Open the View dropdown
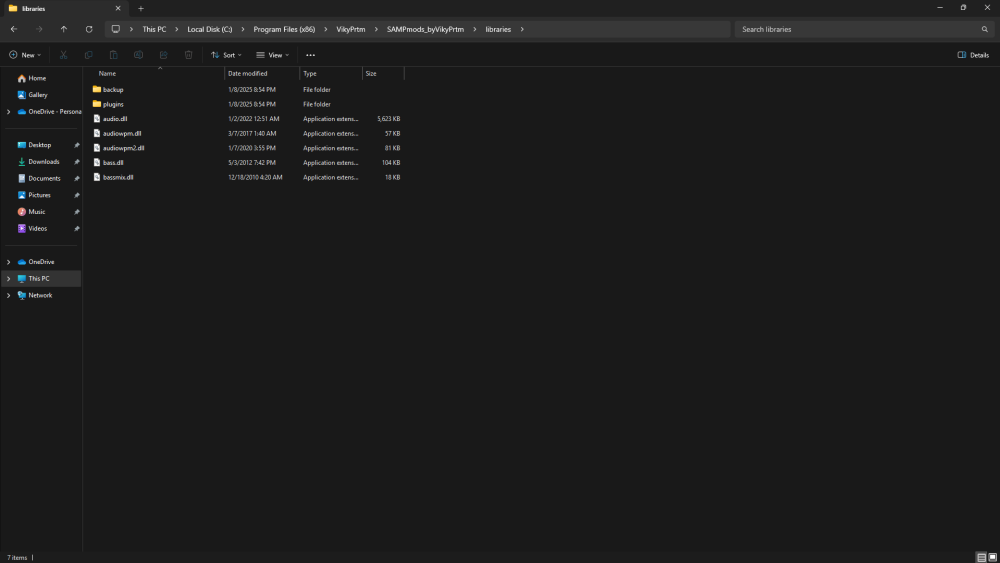Viewport: 1000px width, 563px height. pyautogui.click(x=273, y=55)
